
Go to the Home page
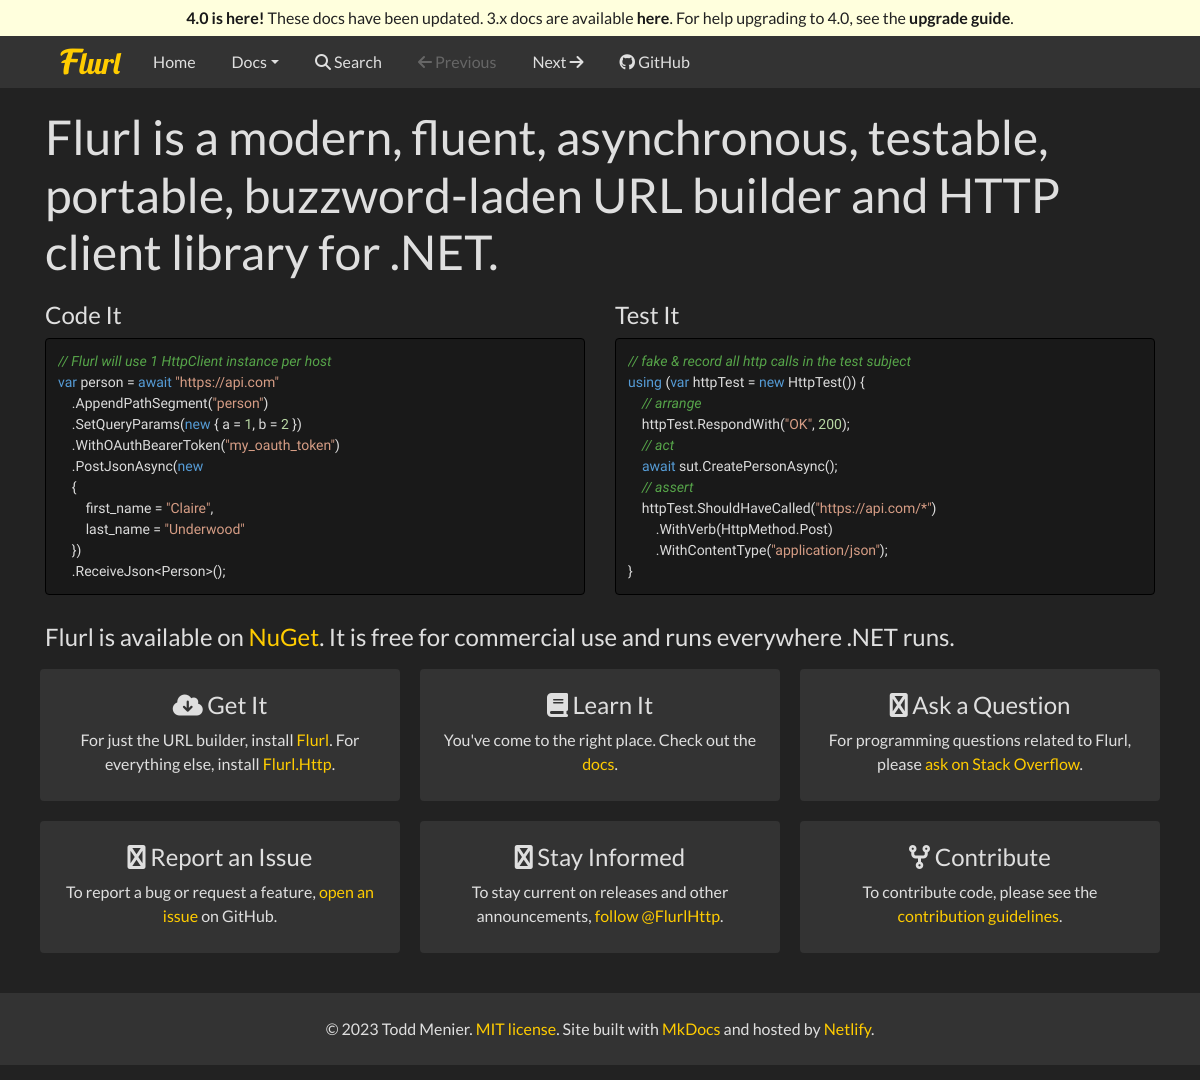click(x=174, y=62)
